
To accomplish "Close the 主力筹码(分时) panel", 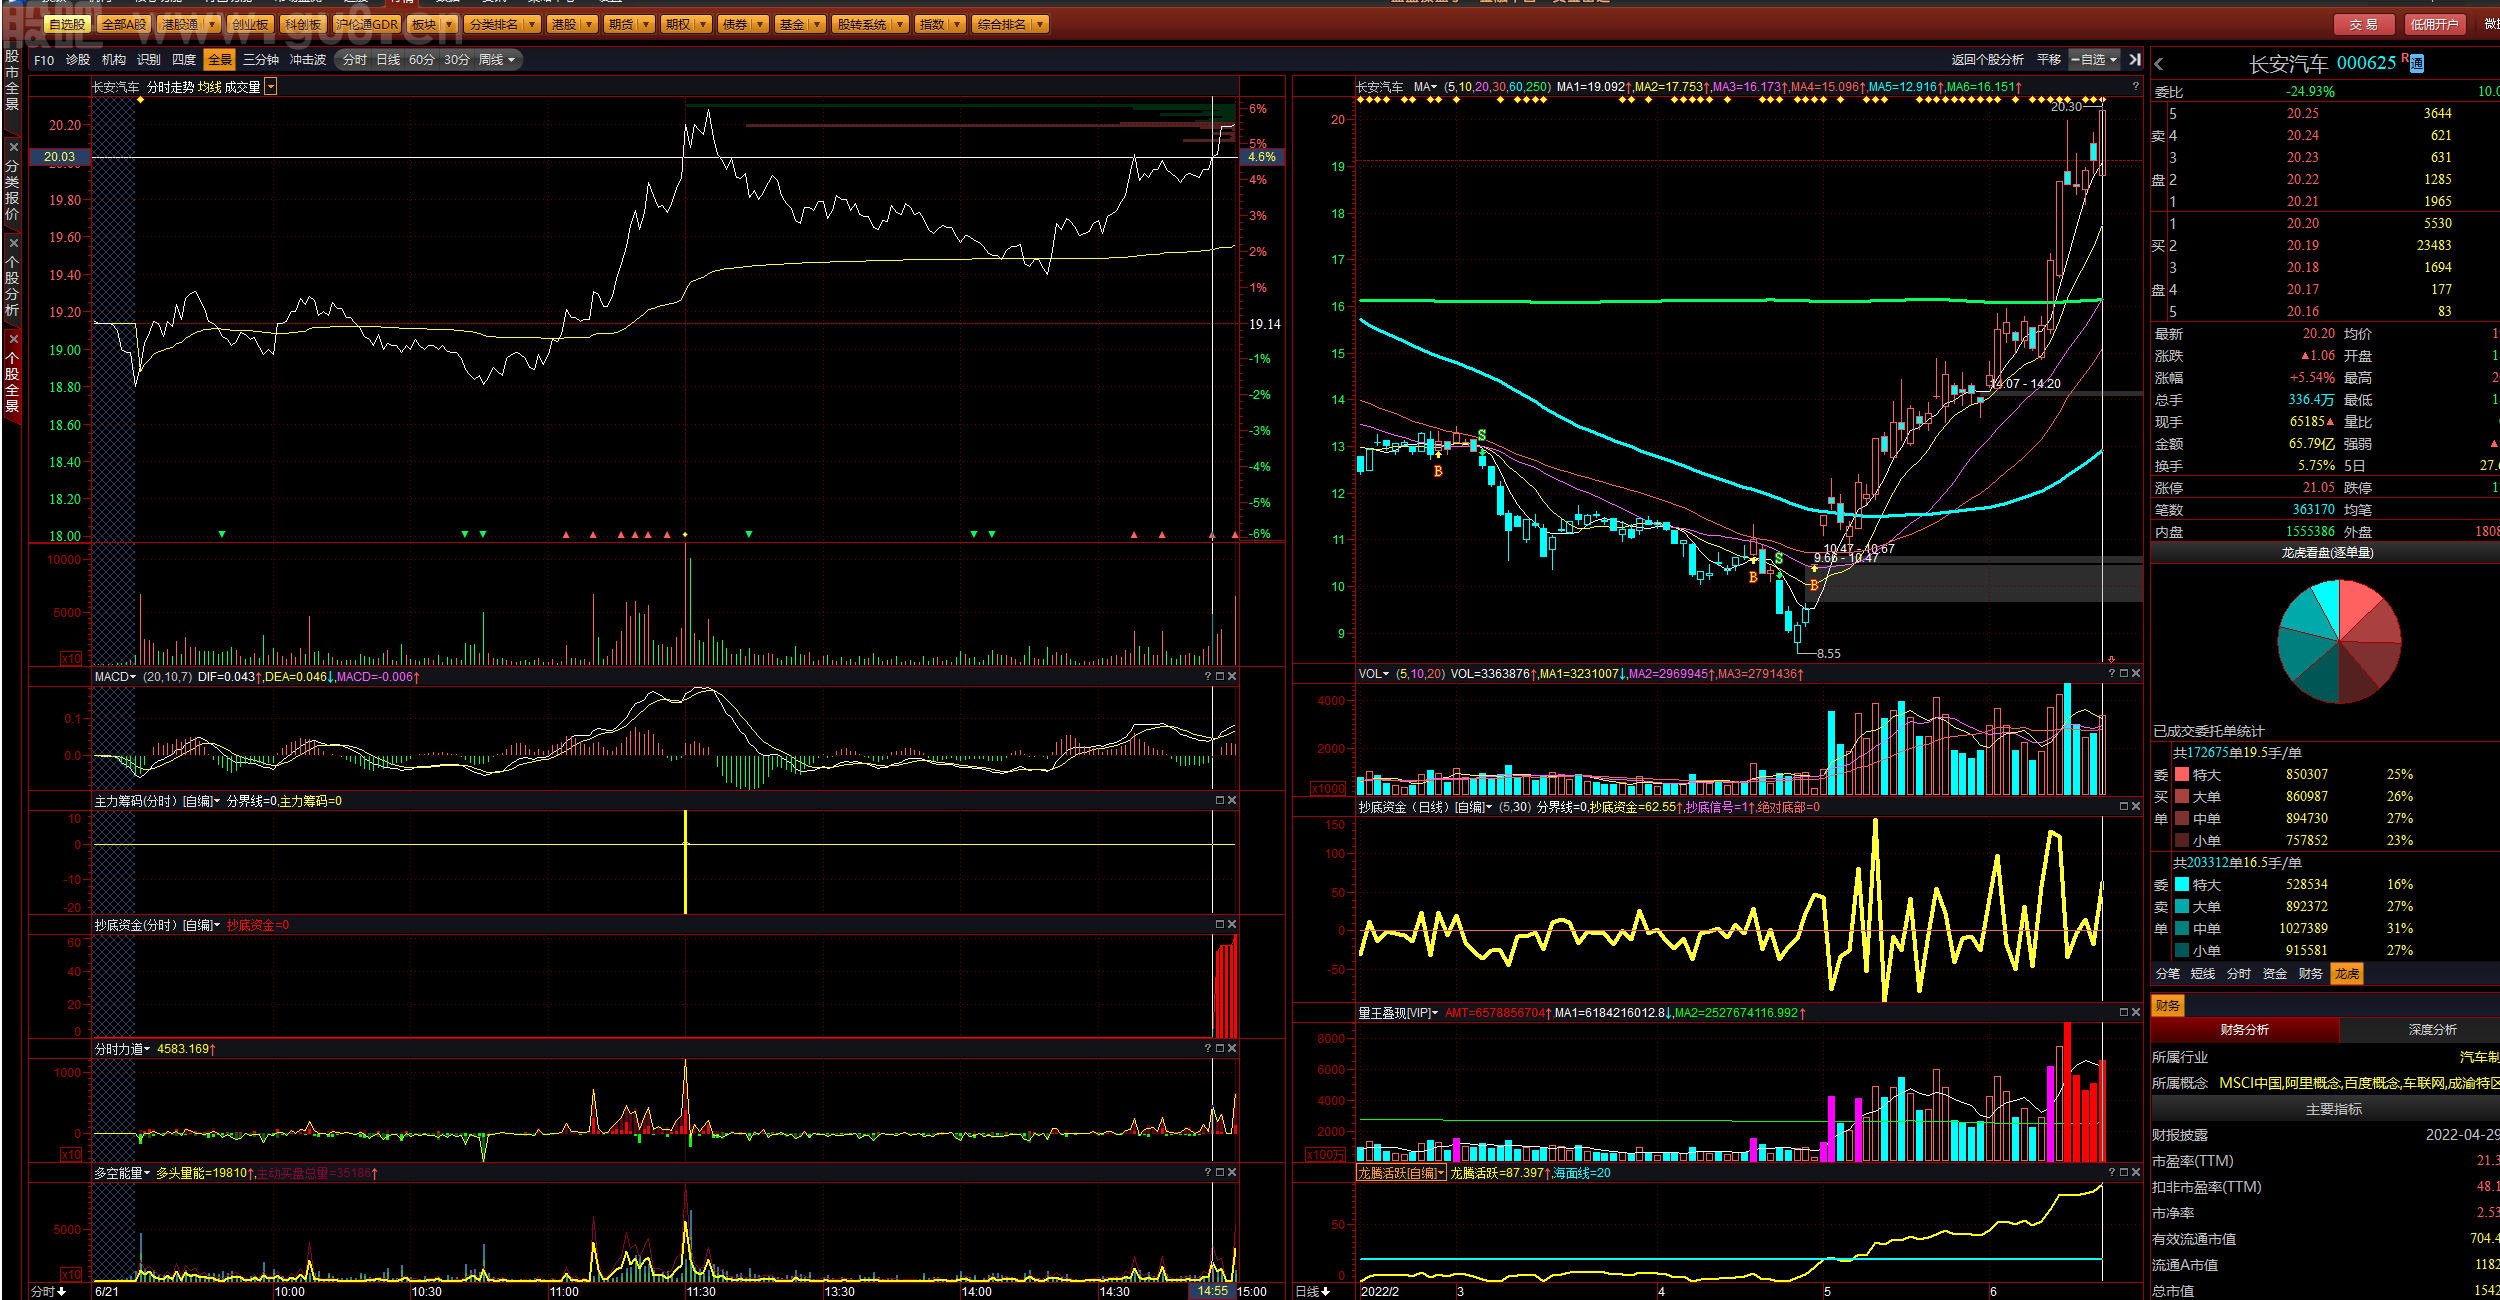I will tap(1232, 801).
